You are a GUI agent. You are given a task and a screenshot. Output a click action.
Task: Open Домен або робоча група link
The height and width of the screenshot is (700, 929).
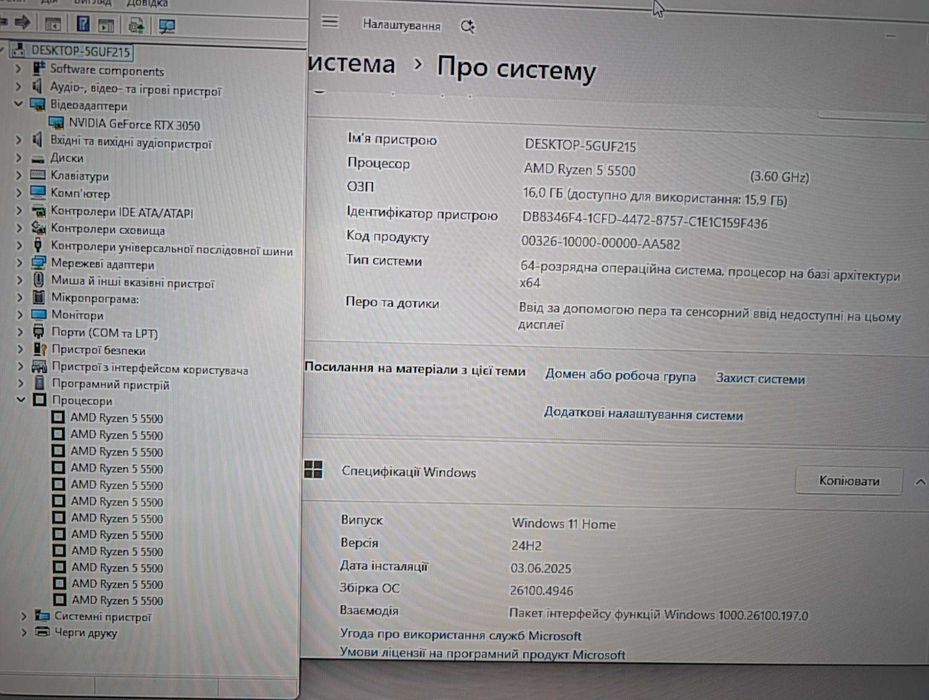(620, 375)
